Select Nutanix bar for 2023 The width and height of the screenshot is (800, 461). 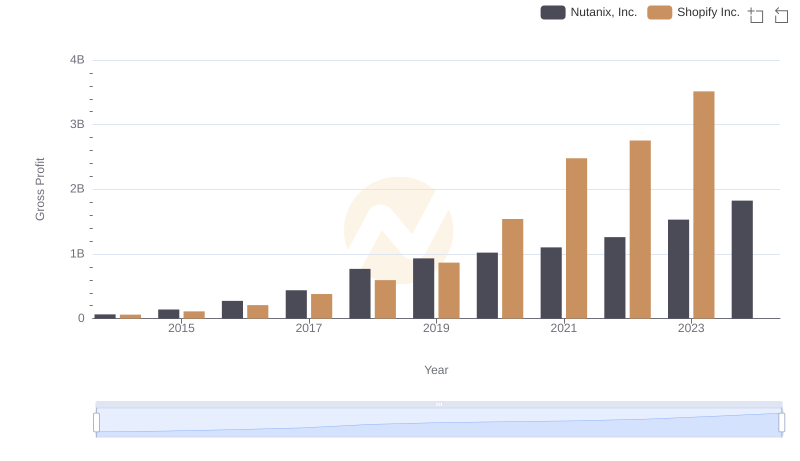pos(678,269)
